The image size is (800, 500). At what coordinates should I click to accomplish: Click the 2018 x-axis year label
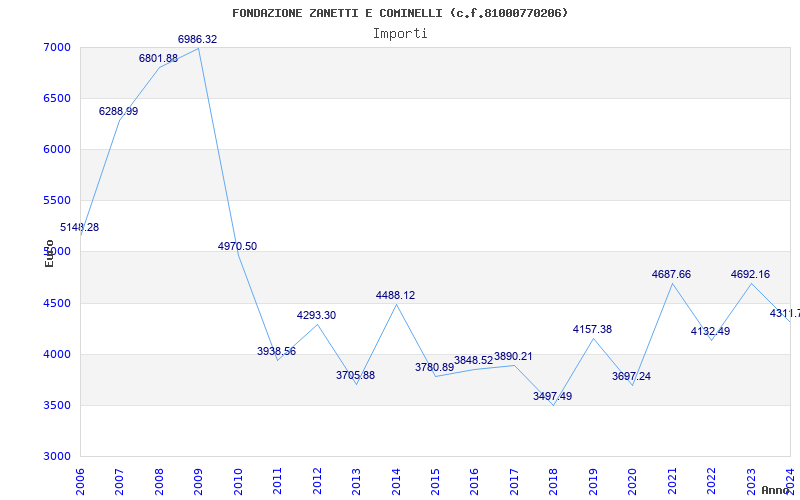[554, 482]
